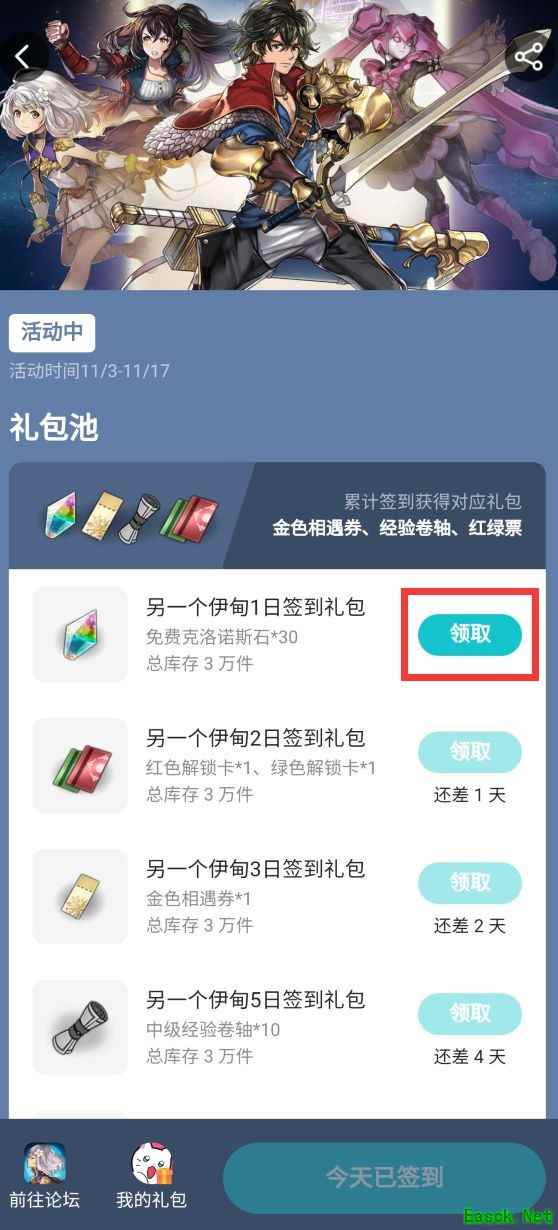Tap the gift pool banner with item icons
558x1230 pixels.
278,516
